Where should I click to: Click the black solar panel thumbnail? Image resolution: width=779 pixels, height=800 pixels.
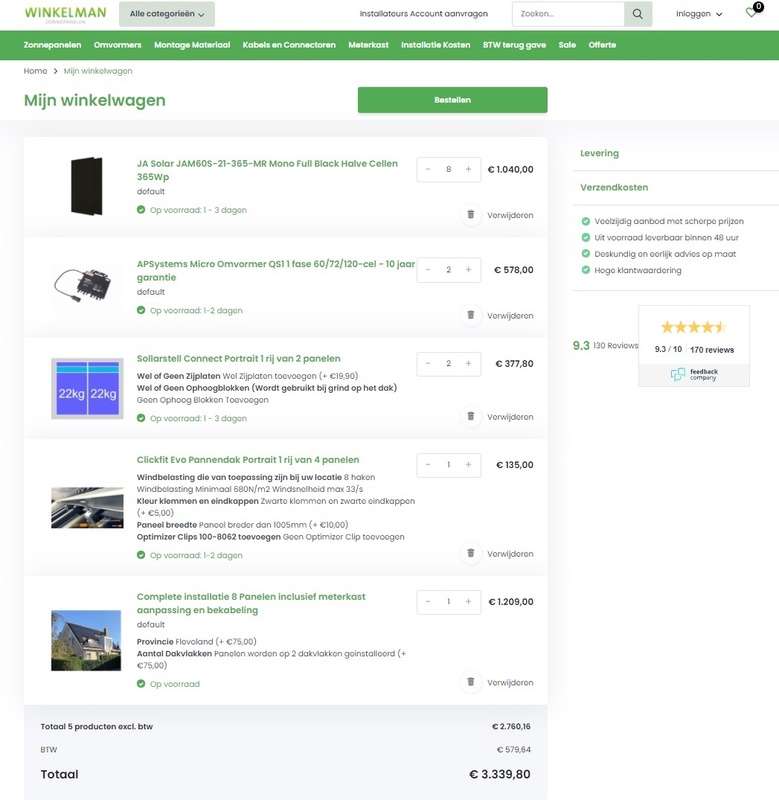pos(87,186)
